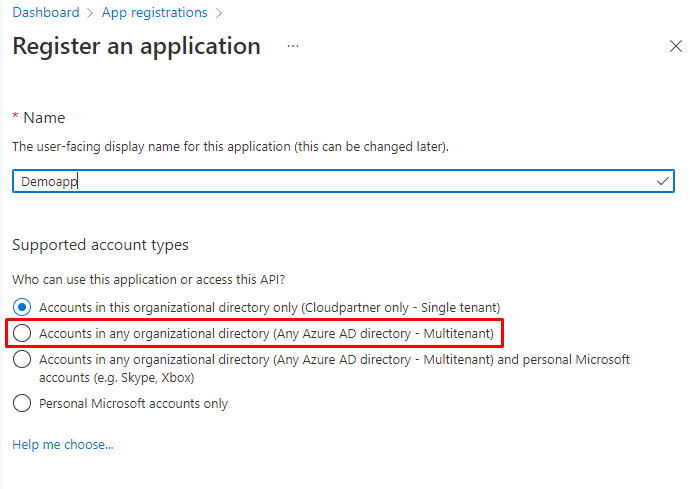Screen dimensions: 690x489
Task: Go to Dashboard in the breadcrumb
Action: point(45,13)
